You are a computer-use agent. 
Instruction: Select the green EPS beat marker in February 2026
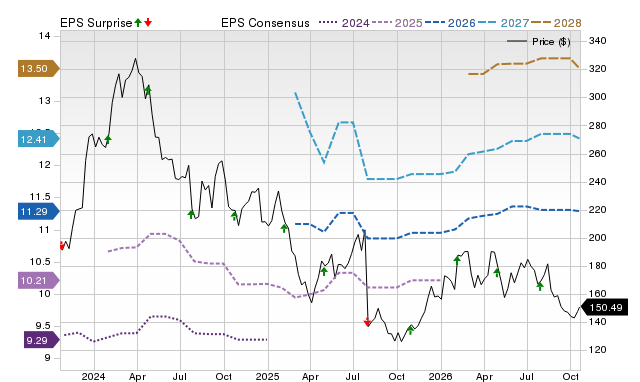pos(457,260)
